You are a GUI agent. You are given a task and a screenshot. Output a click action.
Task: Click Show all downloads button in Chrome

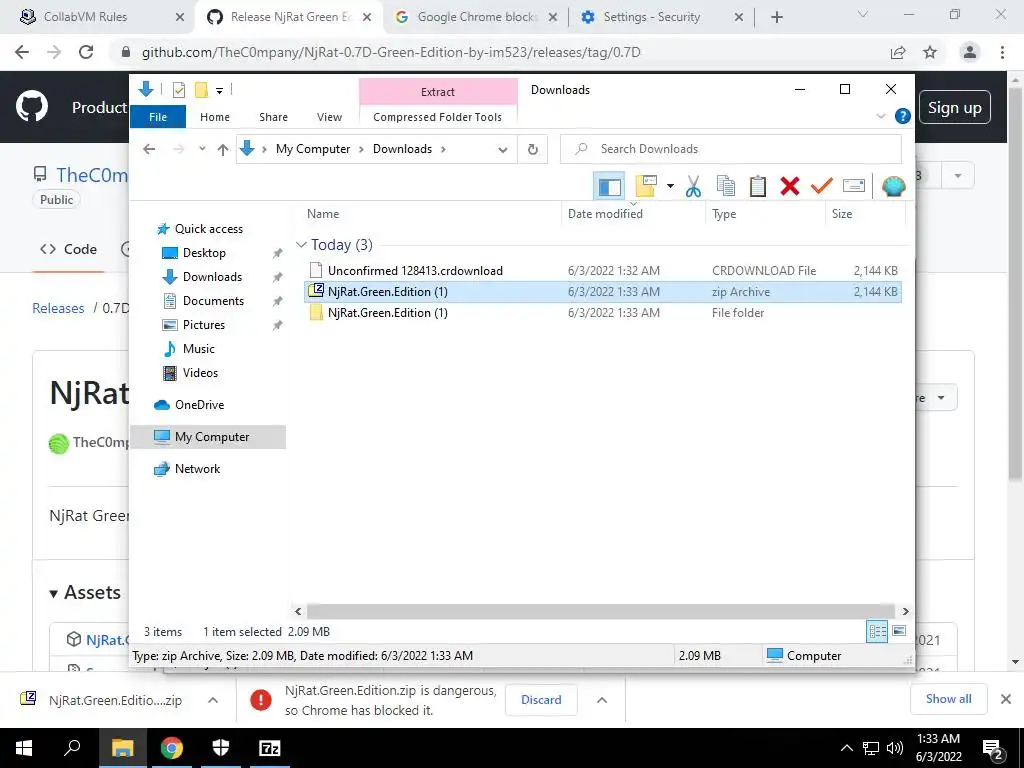(948, 699)
